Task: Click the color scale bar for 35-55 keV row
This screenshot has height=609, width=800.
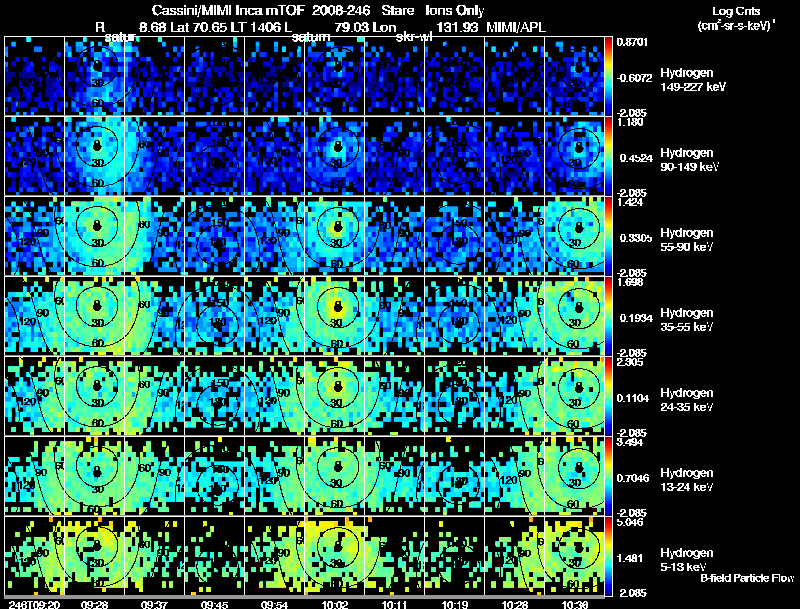Action: tap(608, 316)
